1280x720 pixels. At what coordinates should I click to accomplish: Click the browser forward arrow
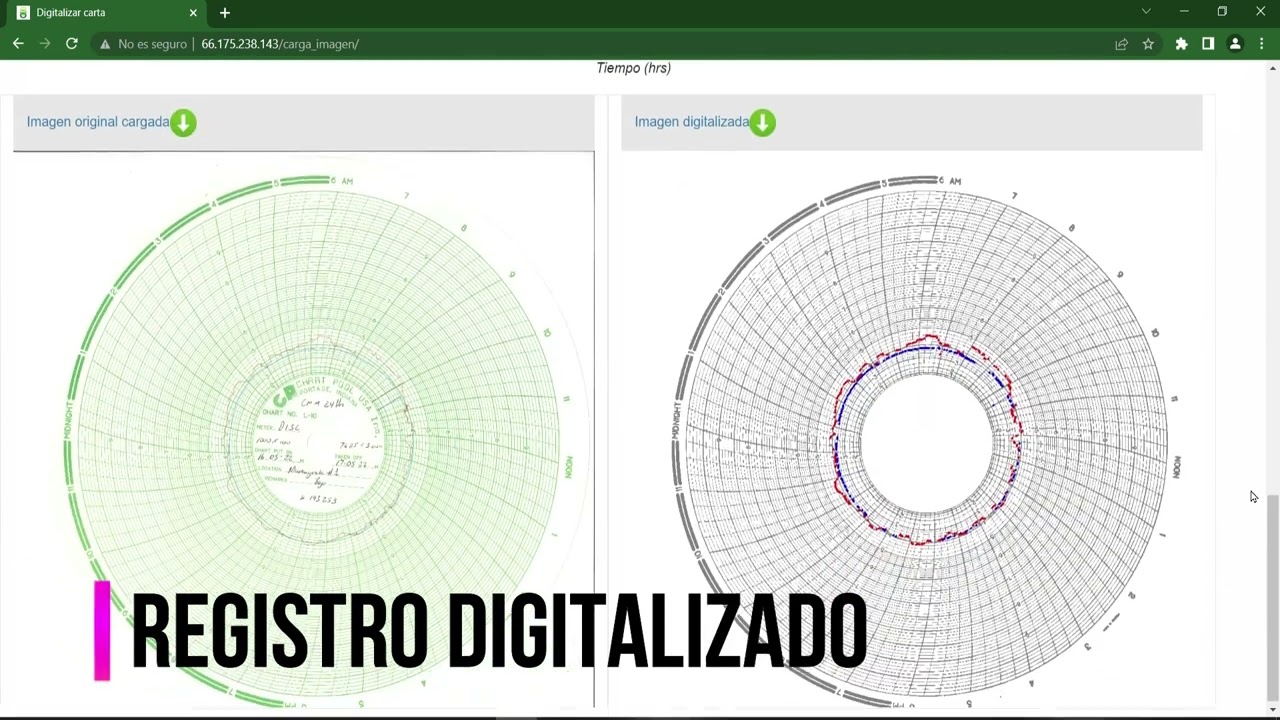[45, 44]
